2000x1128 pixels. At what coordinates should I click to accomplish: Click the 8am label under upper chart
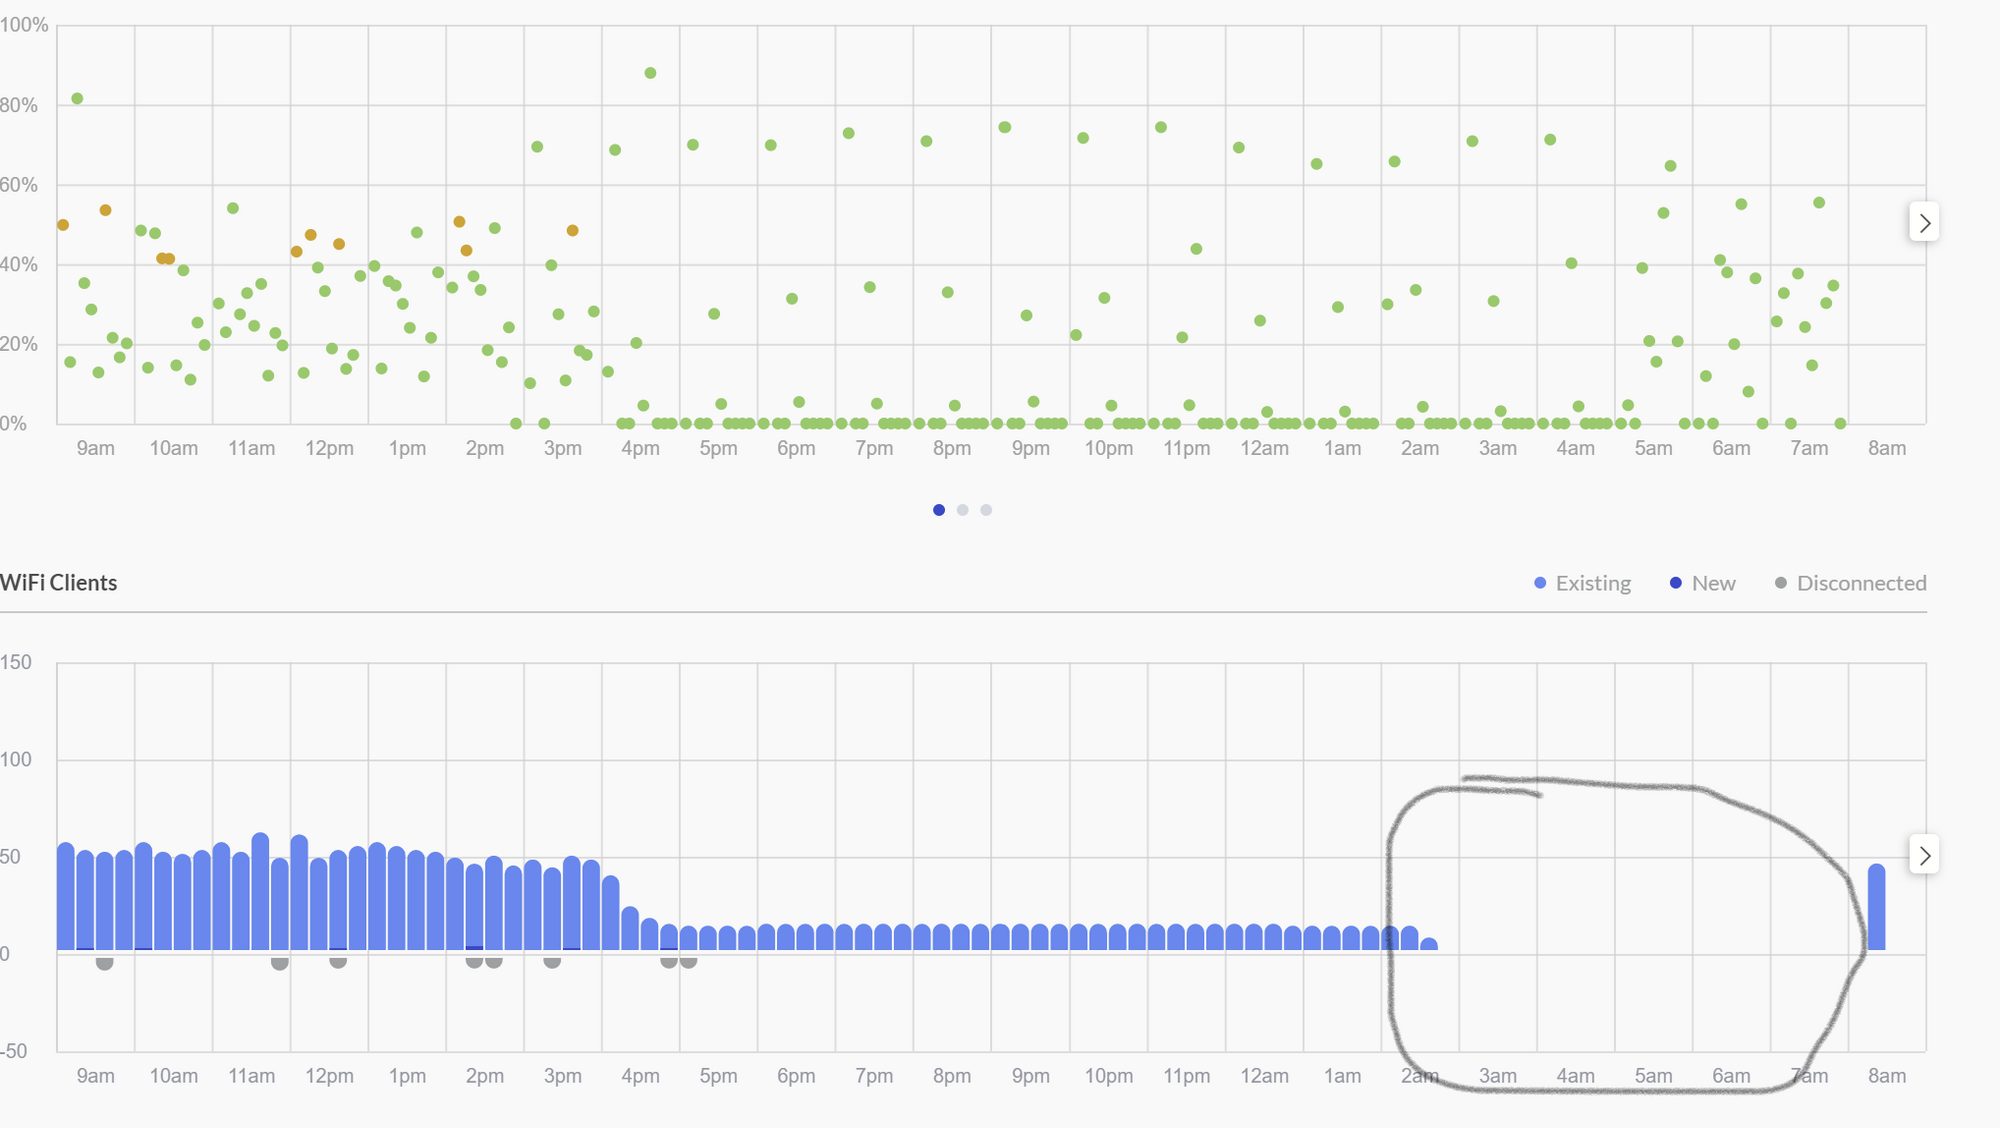tap(1887, 448)
